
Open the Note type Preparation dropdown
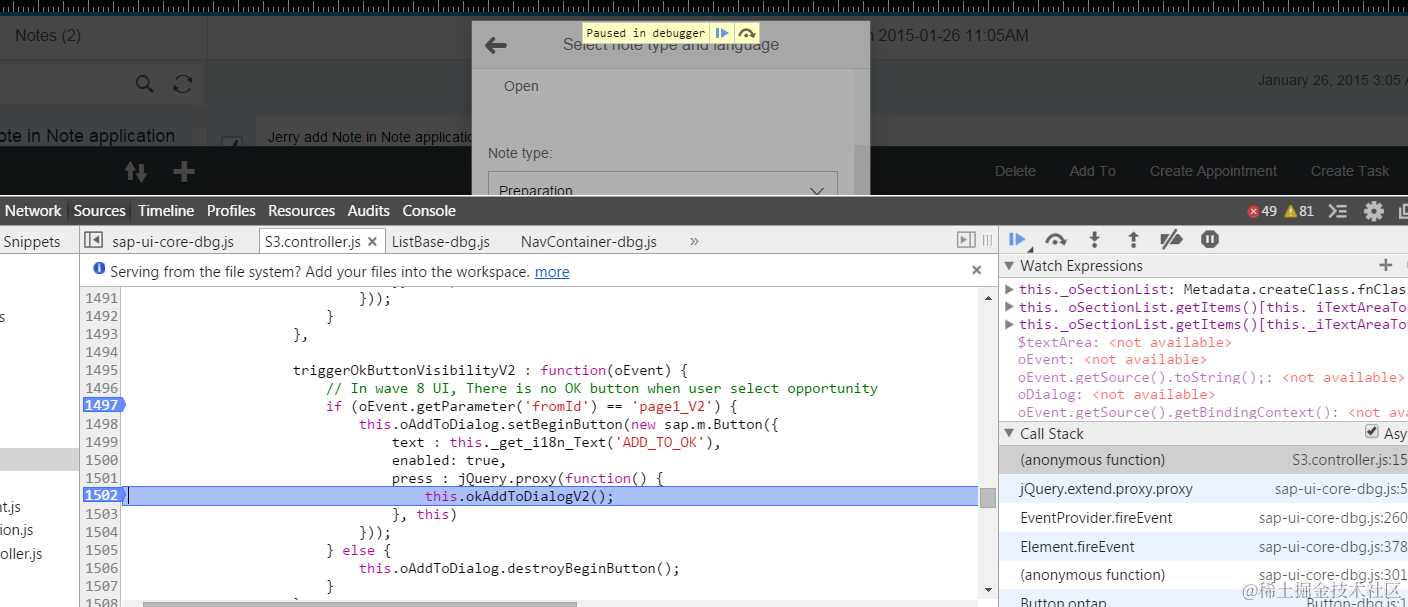663,184
